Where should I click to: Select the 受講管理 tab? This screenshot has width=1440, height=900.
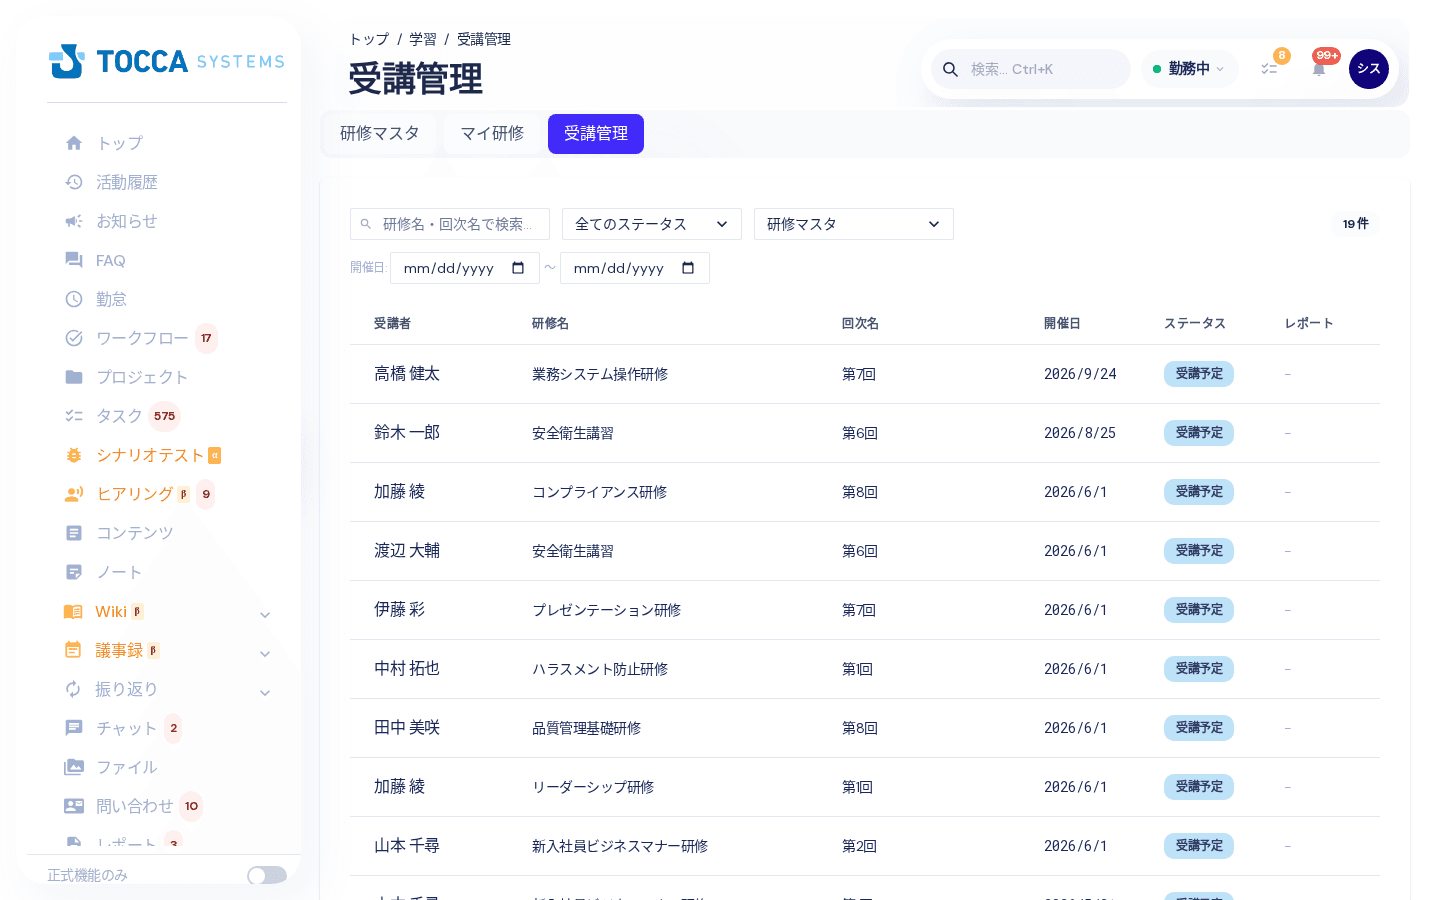pos(596,134)
